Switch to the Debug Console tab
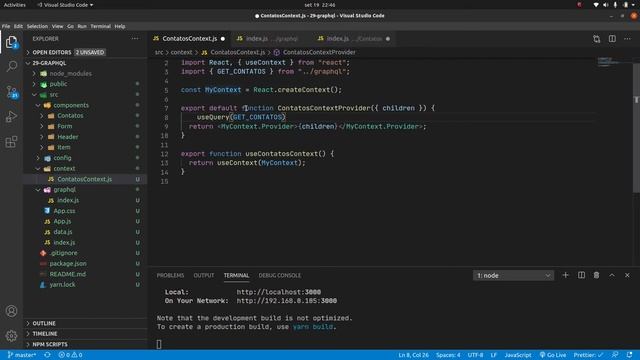The width and height of the screenshot is (640, 360). coord(280,276)
